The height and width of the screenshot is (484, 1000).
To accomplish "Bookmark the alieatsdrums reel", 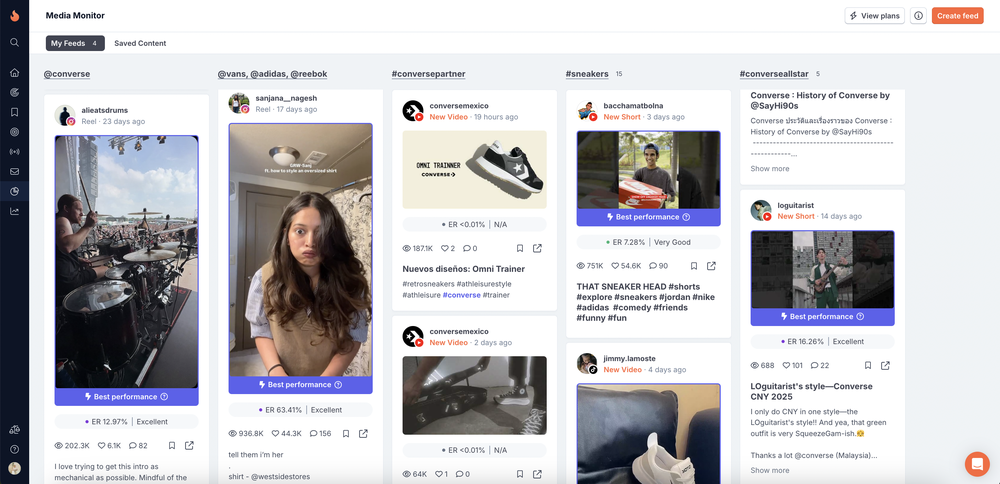I will pyautogui.click(x=172, y=446).
